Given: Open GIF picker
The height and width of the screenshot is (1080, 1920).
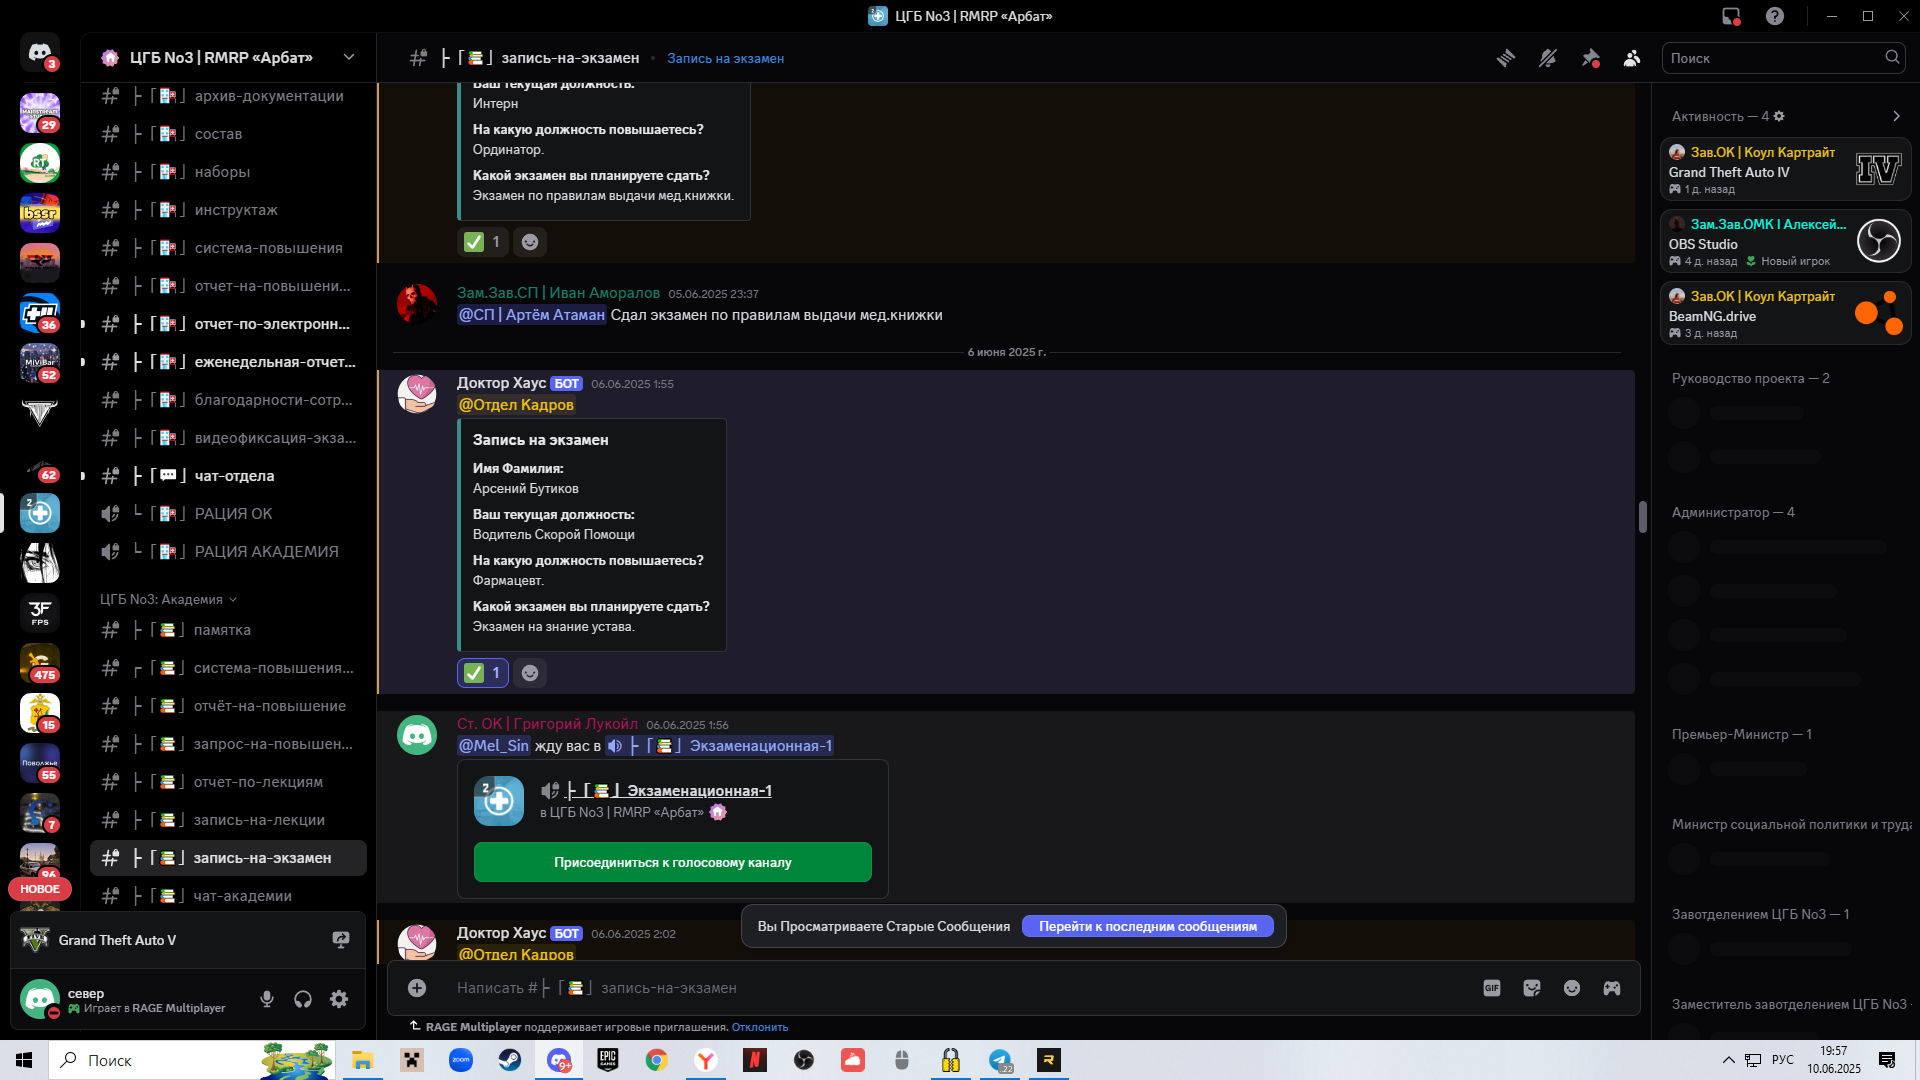Looking at the screenshot, I should point(1492,988).
